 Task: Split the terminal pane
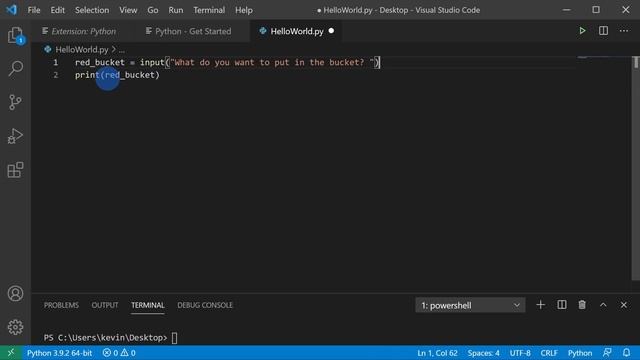[562, 305]
